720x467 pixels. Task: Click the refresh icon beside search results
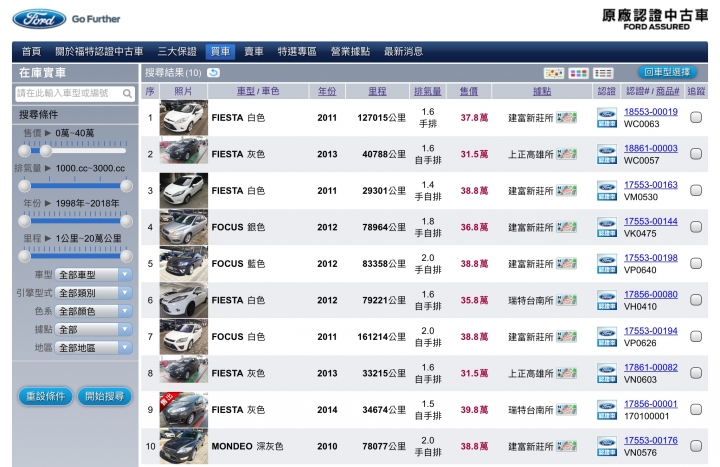[x=214, y=73]
